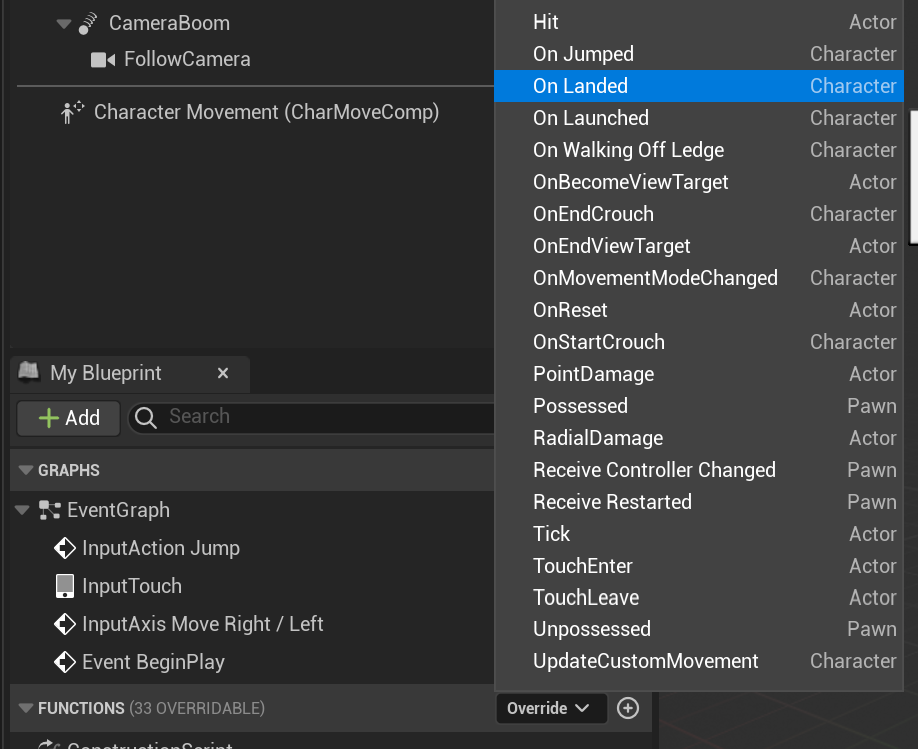
Task: Click the FollowCamera camera icon
Action: click(x=103, y=60)
